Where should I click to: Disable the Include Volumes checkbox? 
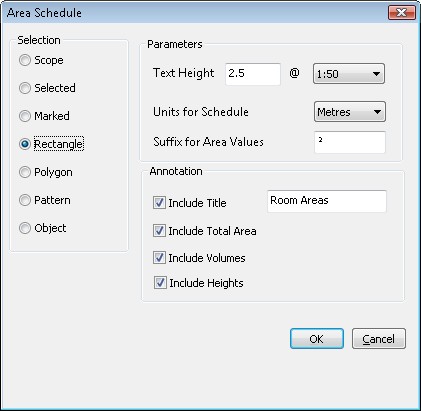tap(159, 258)
